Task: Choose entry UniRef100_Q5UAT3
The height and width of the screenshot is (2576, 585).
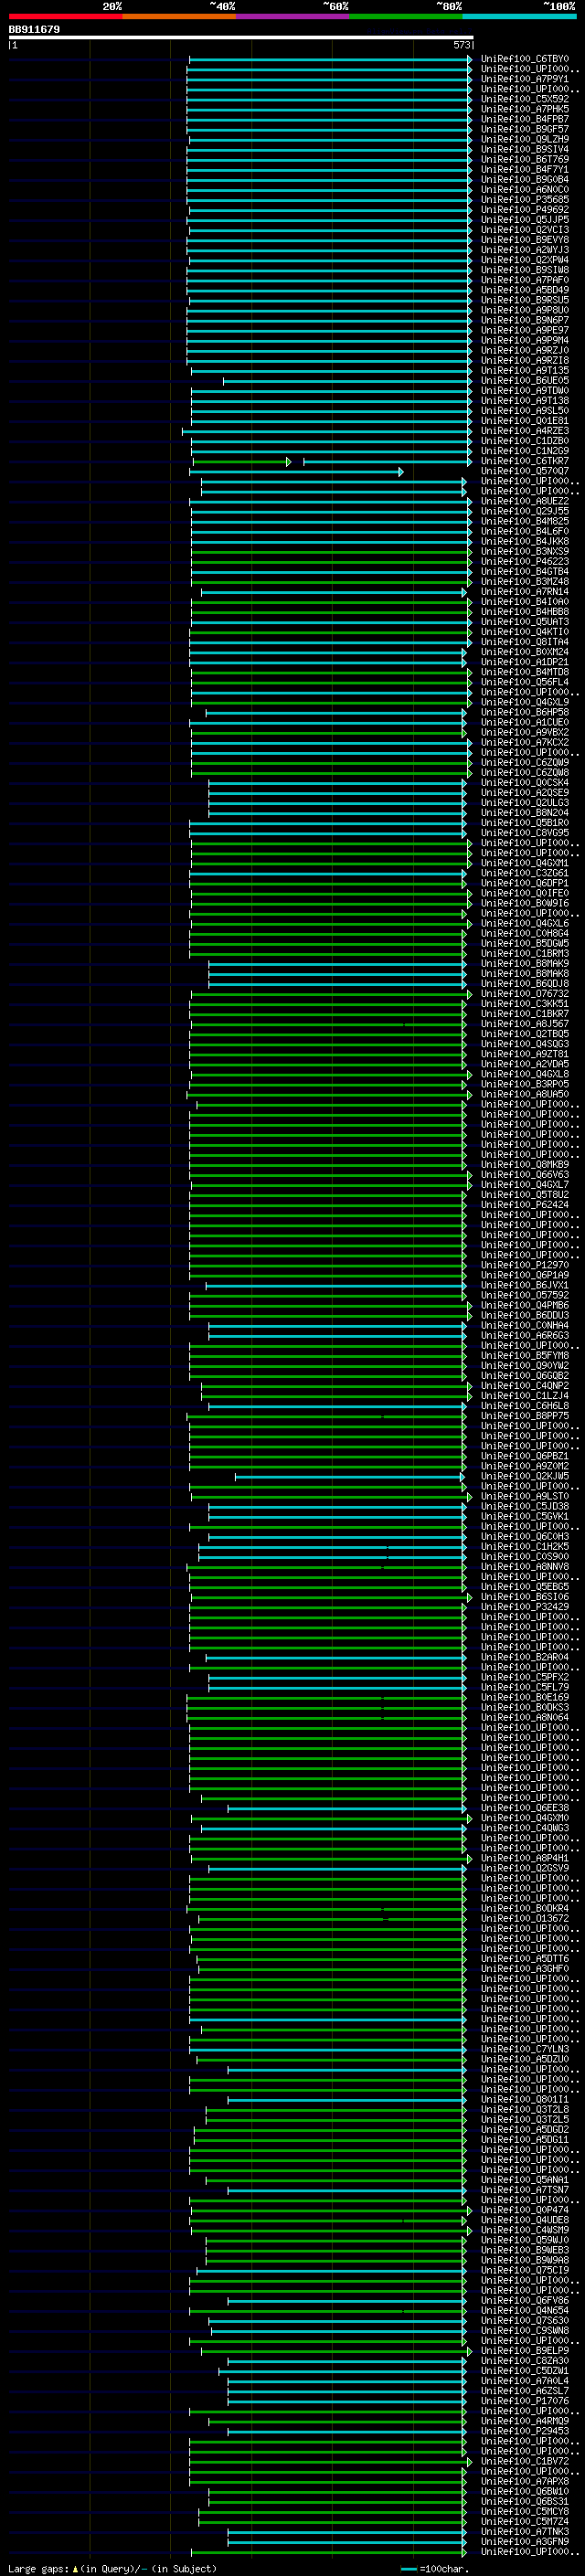Action: click(524, 622)
